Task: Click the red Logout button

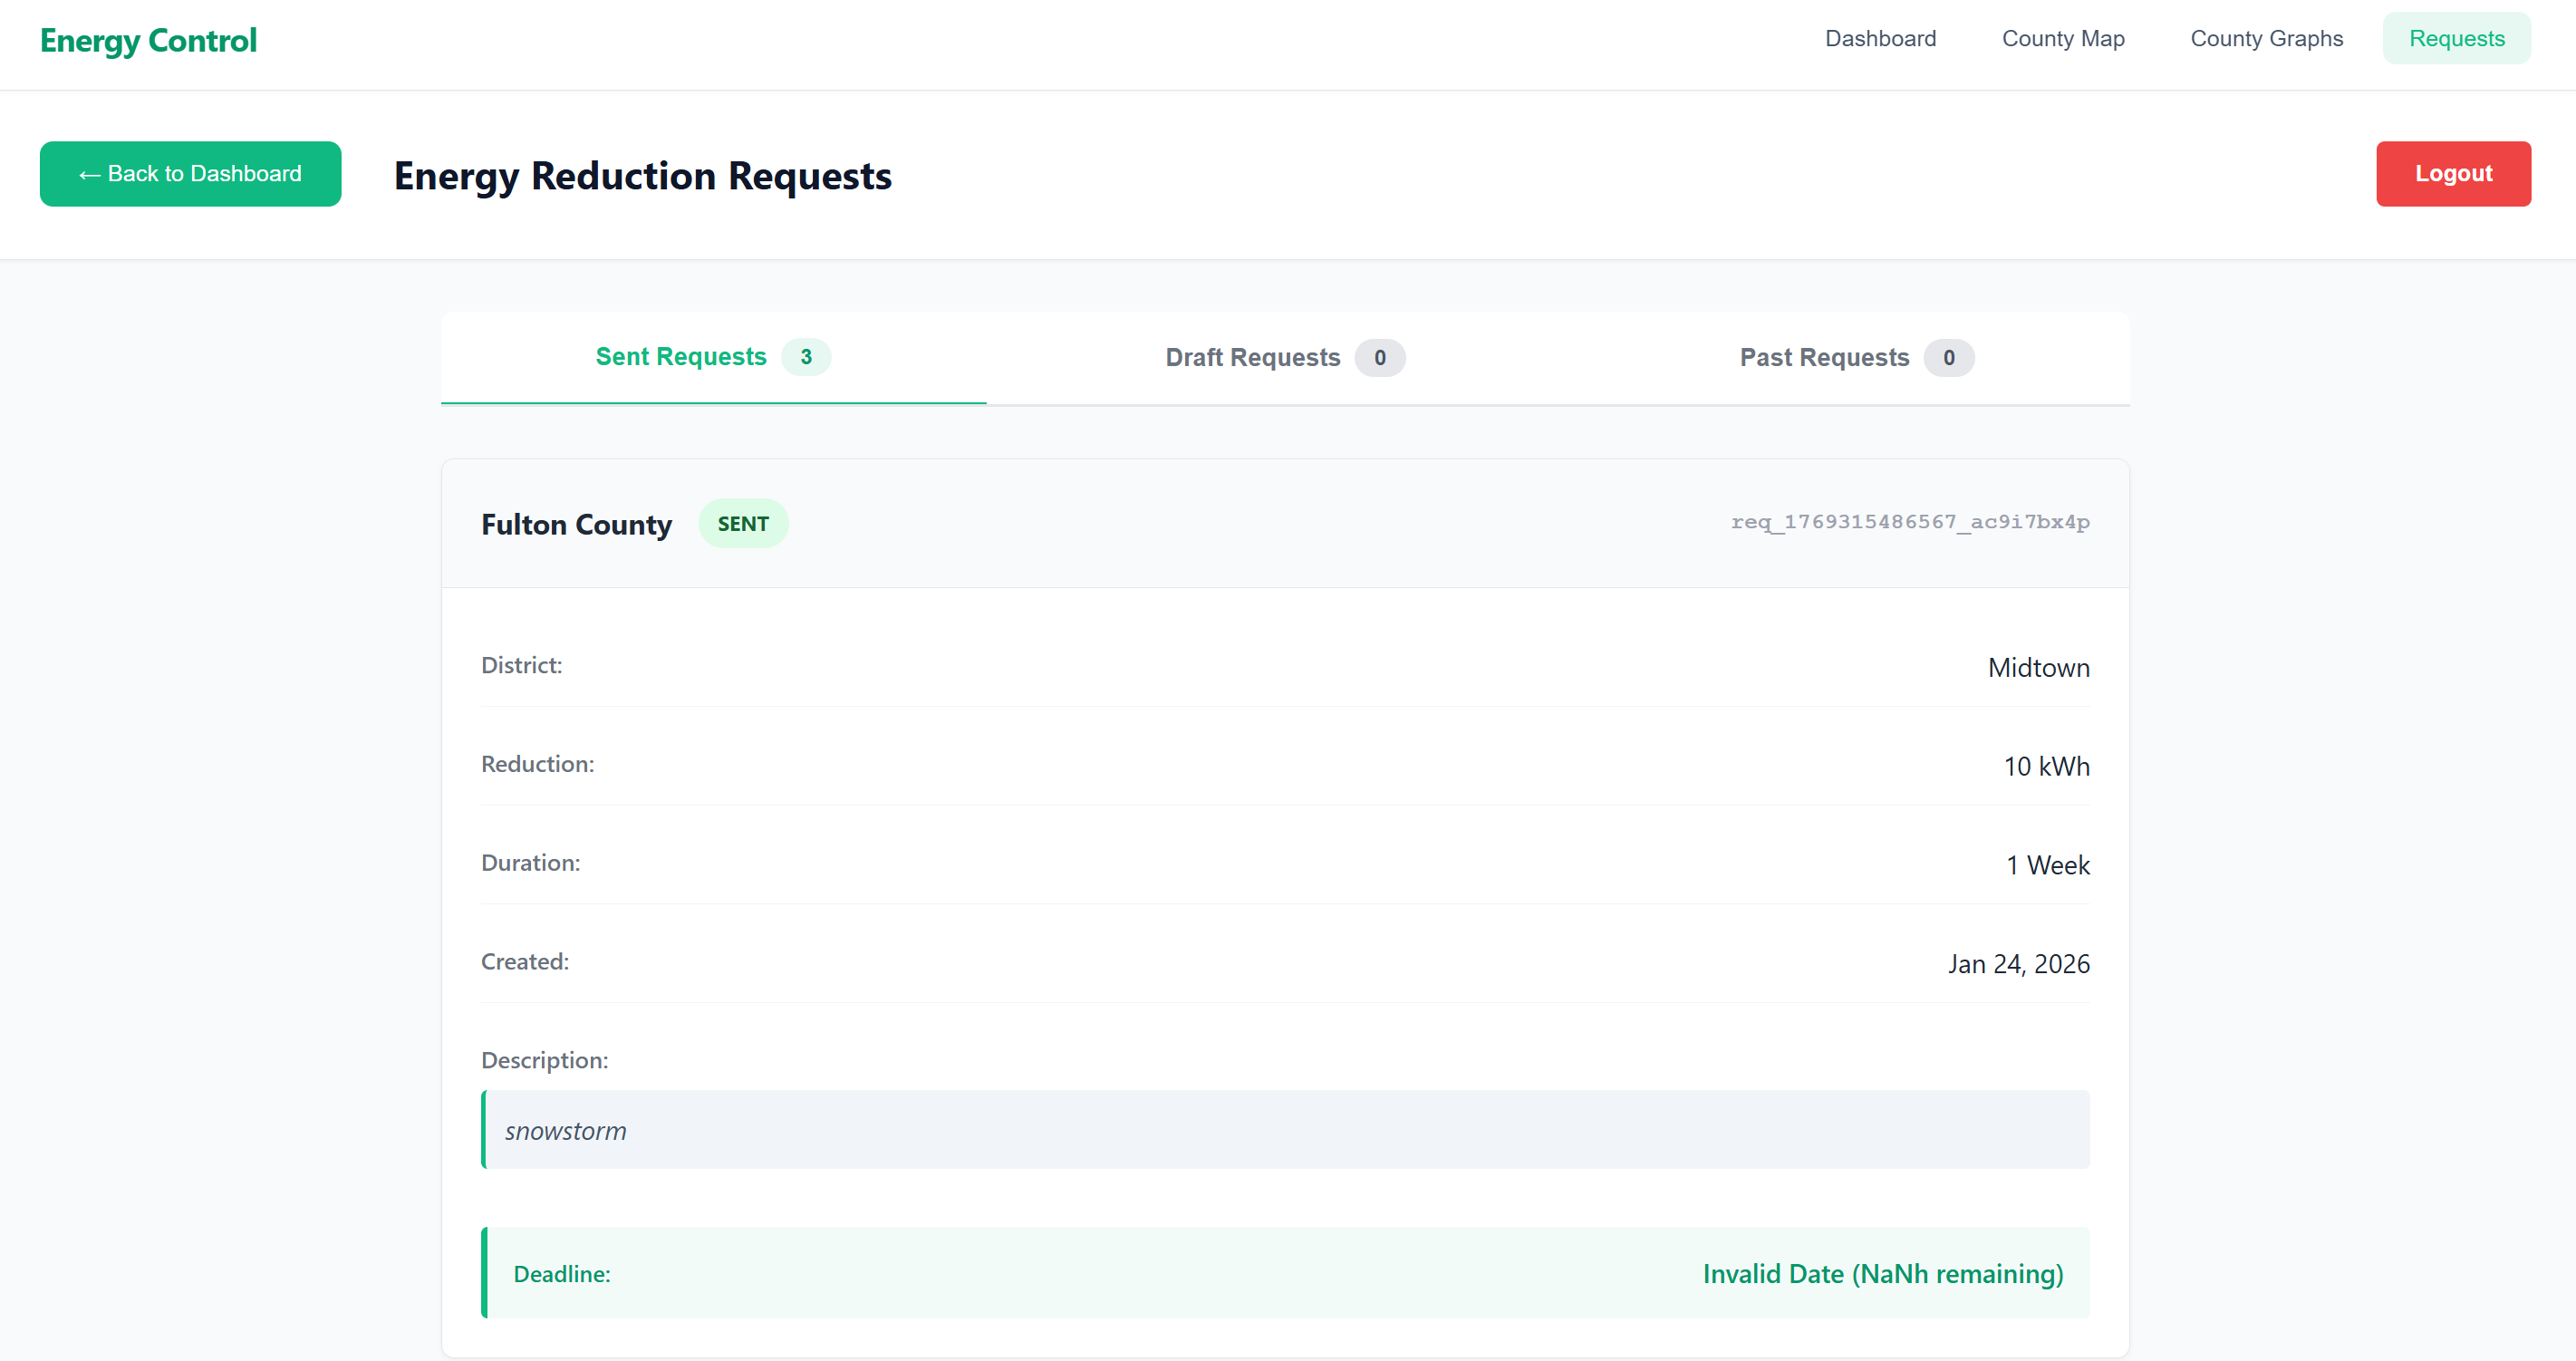Action: (x=2452, y=174)
